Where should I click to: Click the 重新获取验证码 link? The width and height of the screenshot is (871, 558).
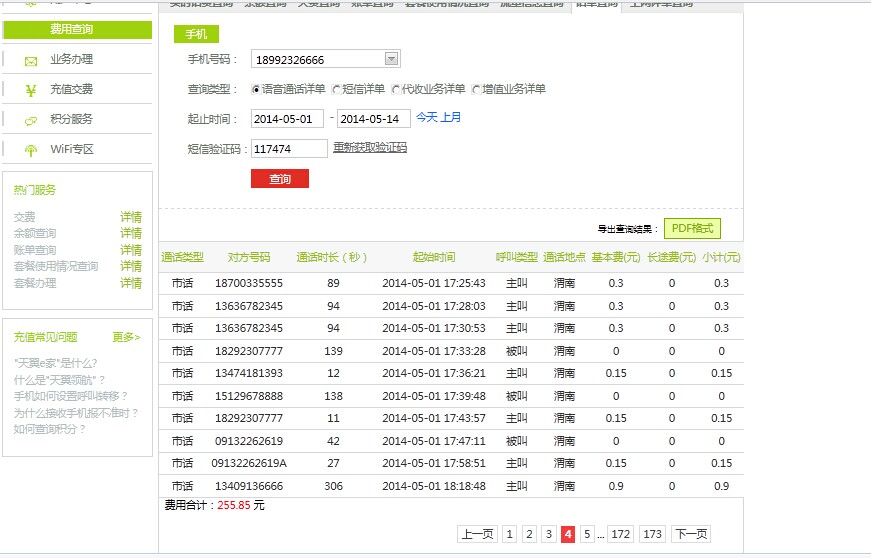[370, 148]
